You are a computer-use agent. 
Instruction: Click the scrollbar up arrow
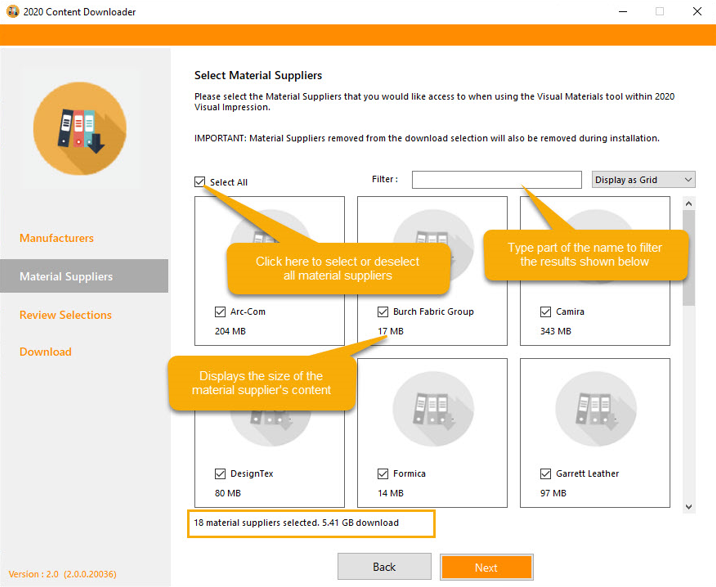click(689, 204)
